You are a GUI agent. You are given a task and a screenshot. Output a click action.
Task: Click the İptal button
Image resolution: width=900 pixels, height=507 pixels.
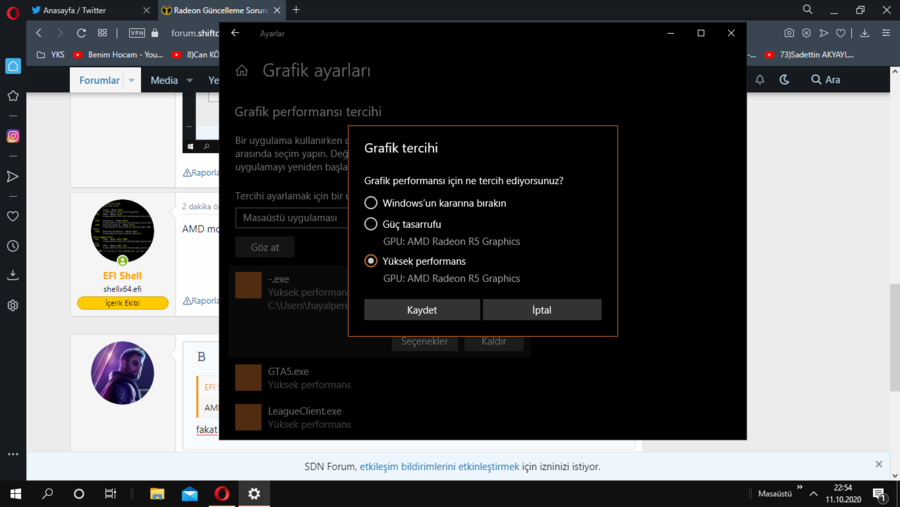coord(542,309)
